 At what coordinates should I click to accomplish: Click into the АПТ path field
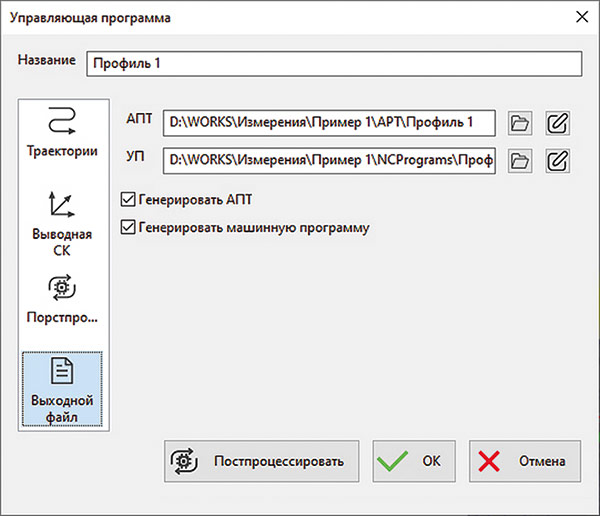329,123
